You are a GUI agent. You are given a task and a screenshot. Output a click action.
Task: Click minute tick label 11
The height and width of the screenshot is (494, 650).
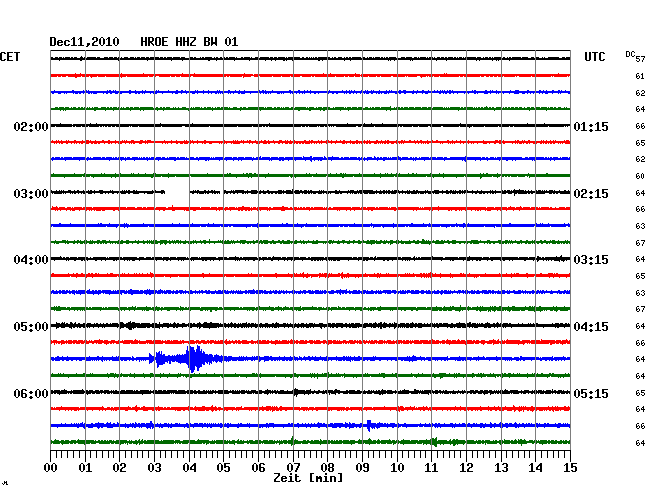[x=432, y=467]
